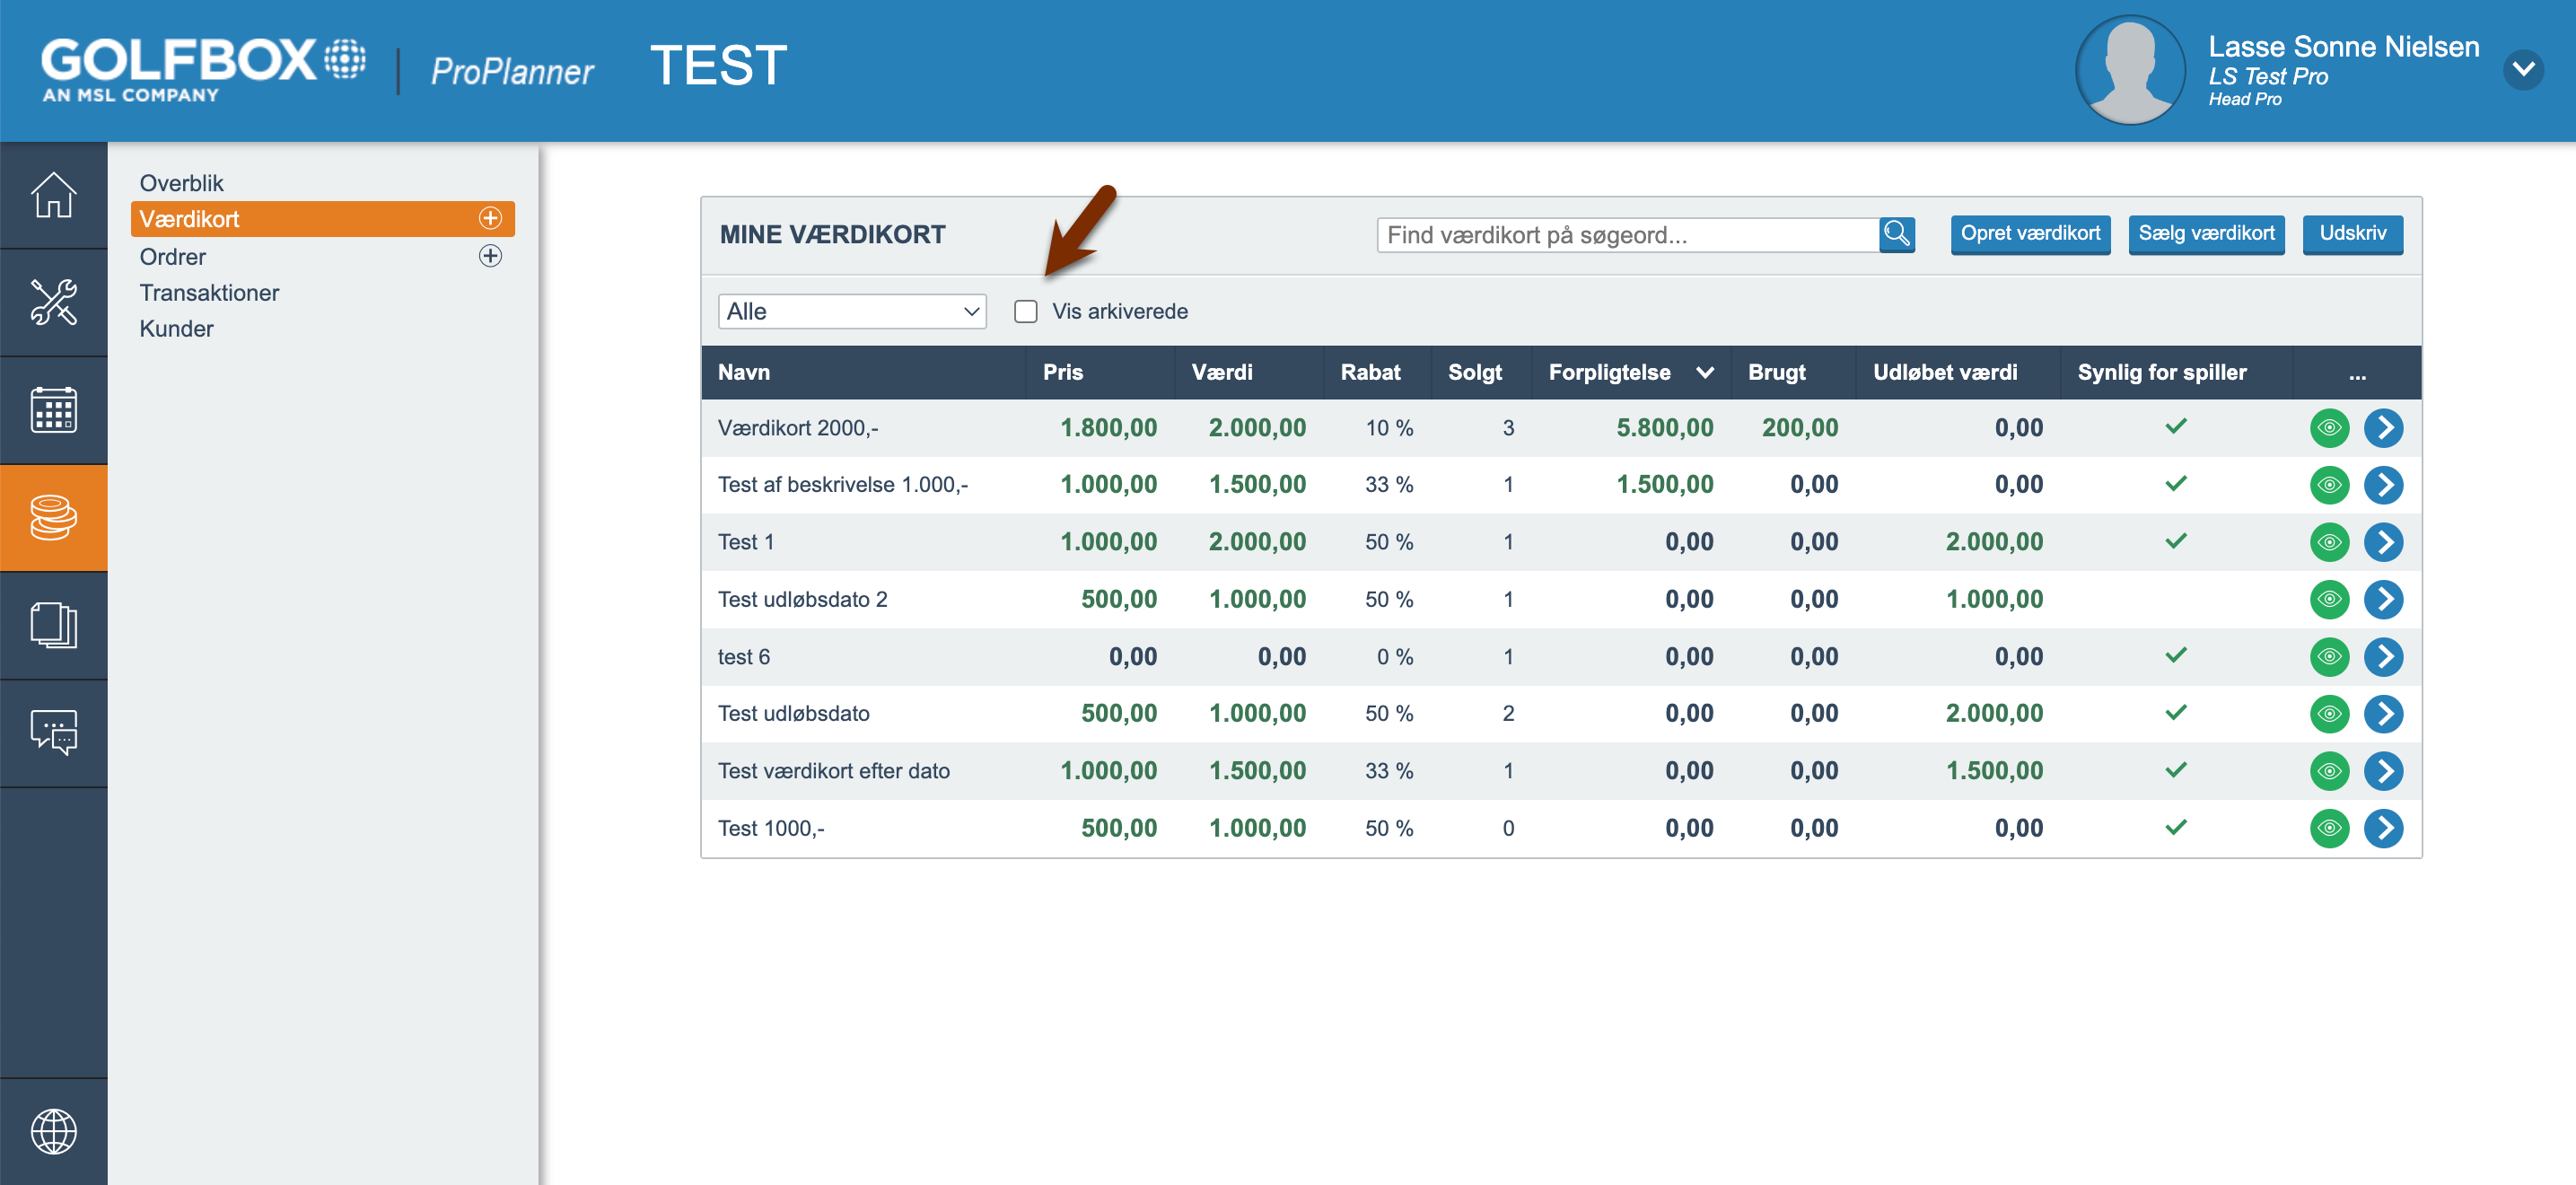Click the Opret værdikort button
This screenshot has height=1185, width=2576.
coord(2029,234)
